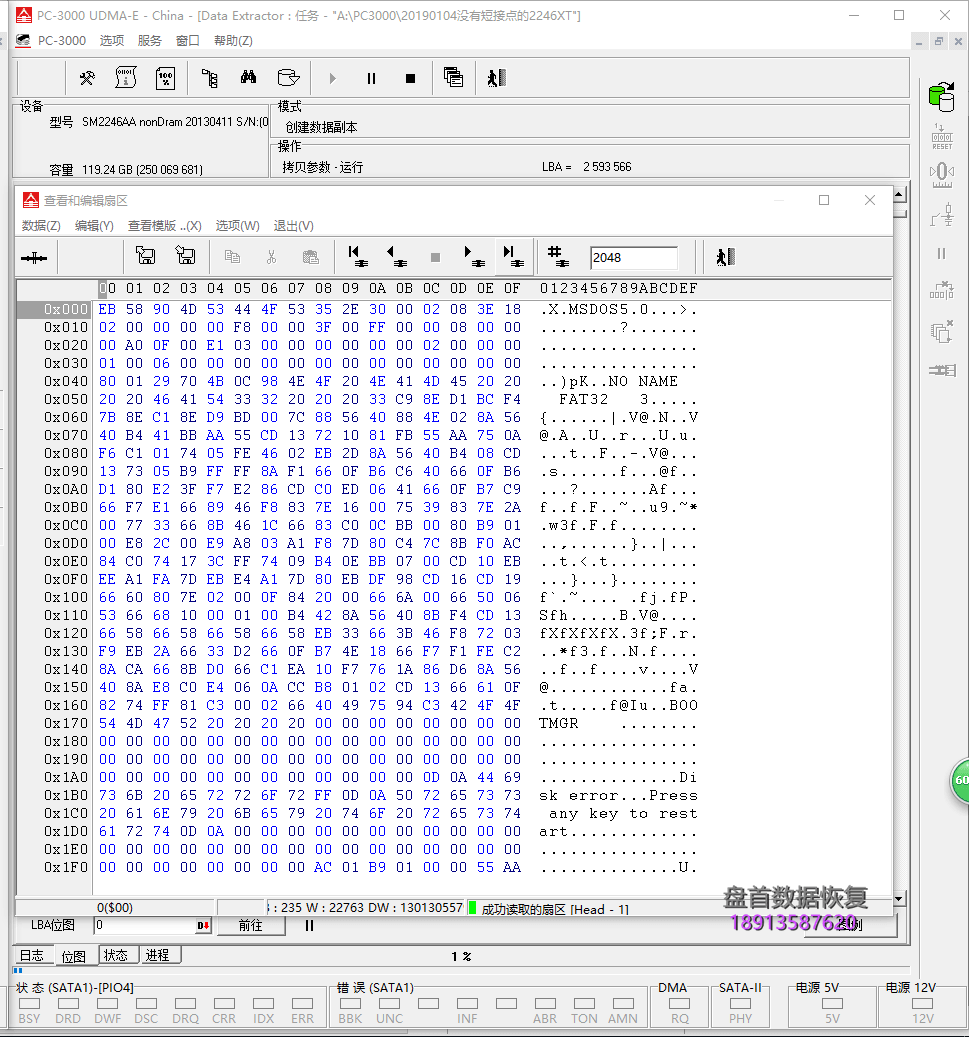Close the sector editor window

click(x=870, y=200)
